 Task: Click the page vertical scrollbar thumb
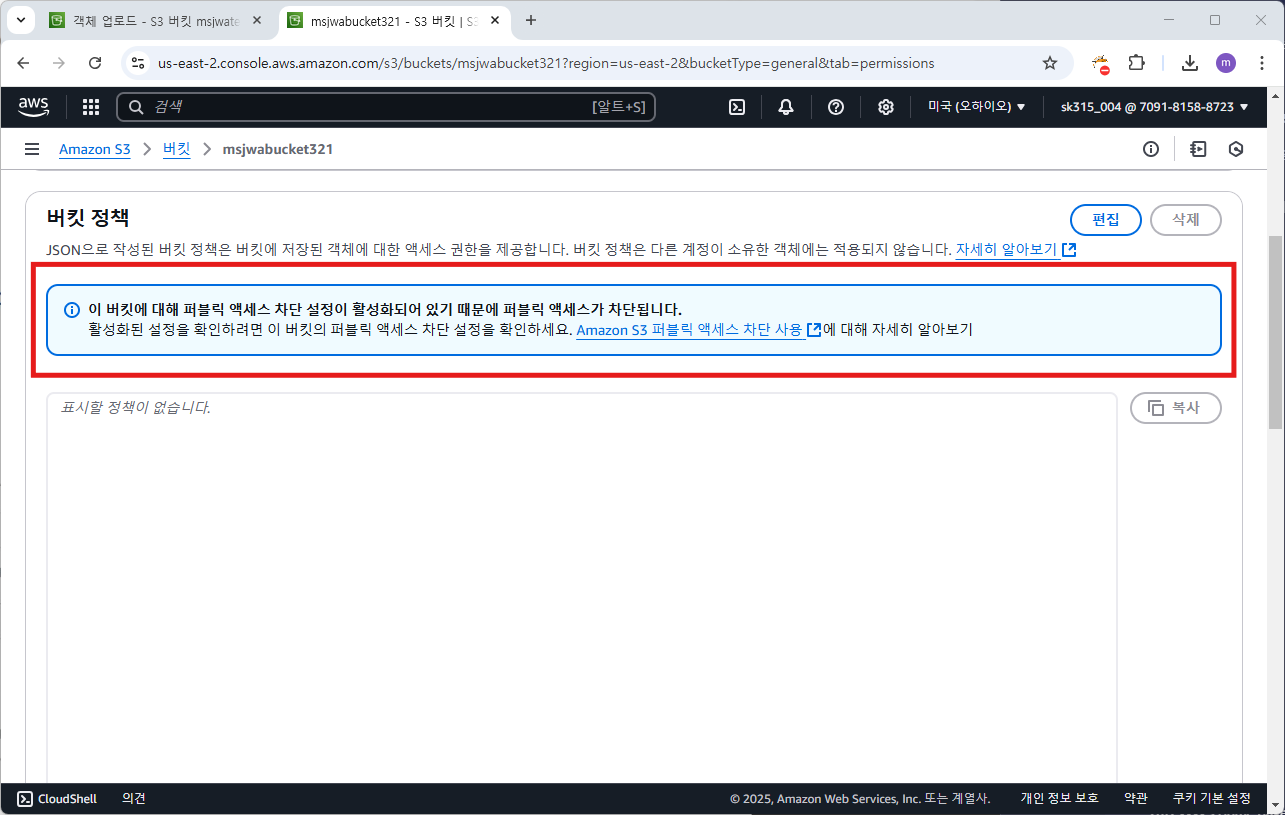(1275, 332)
